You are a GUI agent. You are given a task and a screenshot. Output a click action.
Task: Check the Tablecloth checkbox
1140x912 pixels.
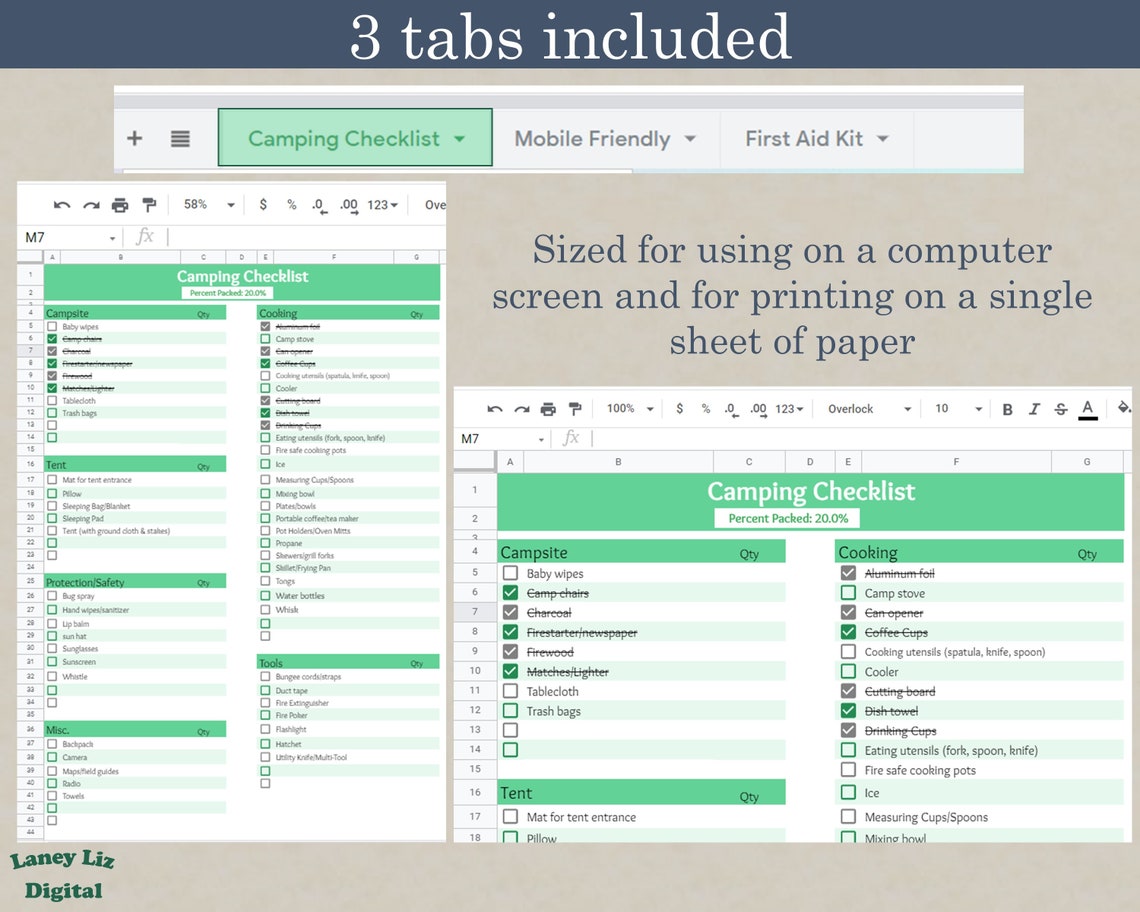tap(511, 691)
